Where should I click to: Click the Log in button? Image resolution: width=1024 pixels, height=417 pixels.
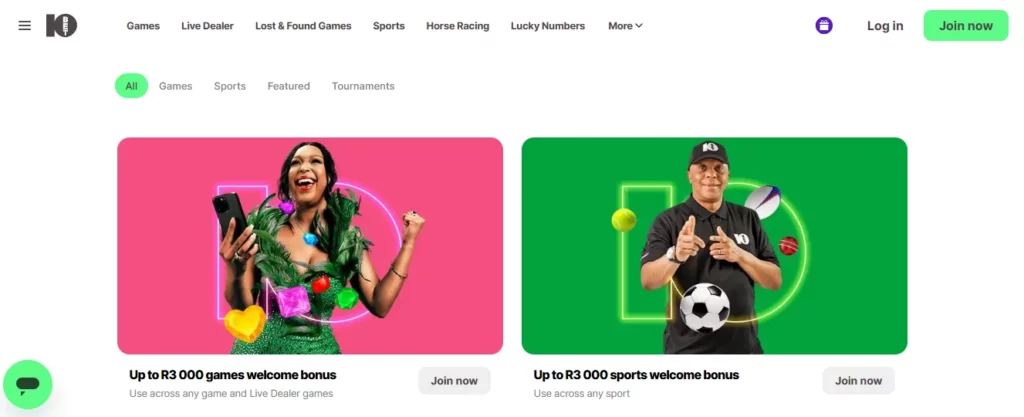(885, 26)
